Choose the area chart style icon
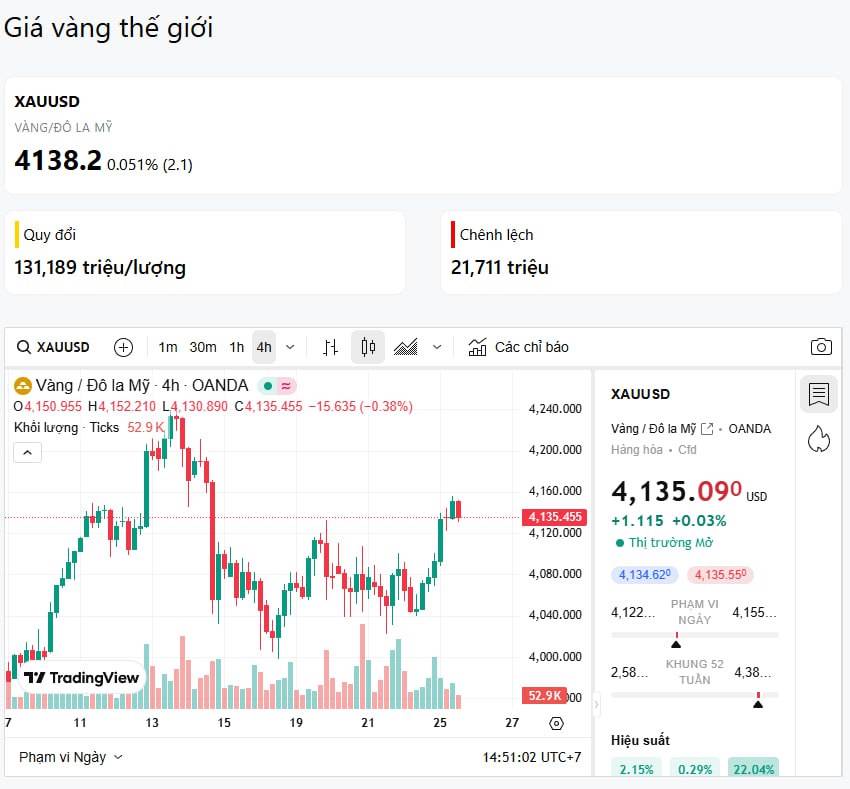This screenshot has width=850, height=789. pos(406,347)
